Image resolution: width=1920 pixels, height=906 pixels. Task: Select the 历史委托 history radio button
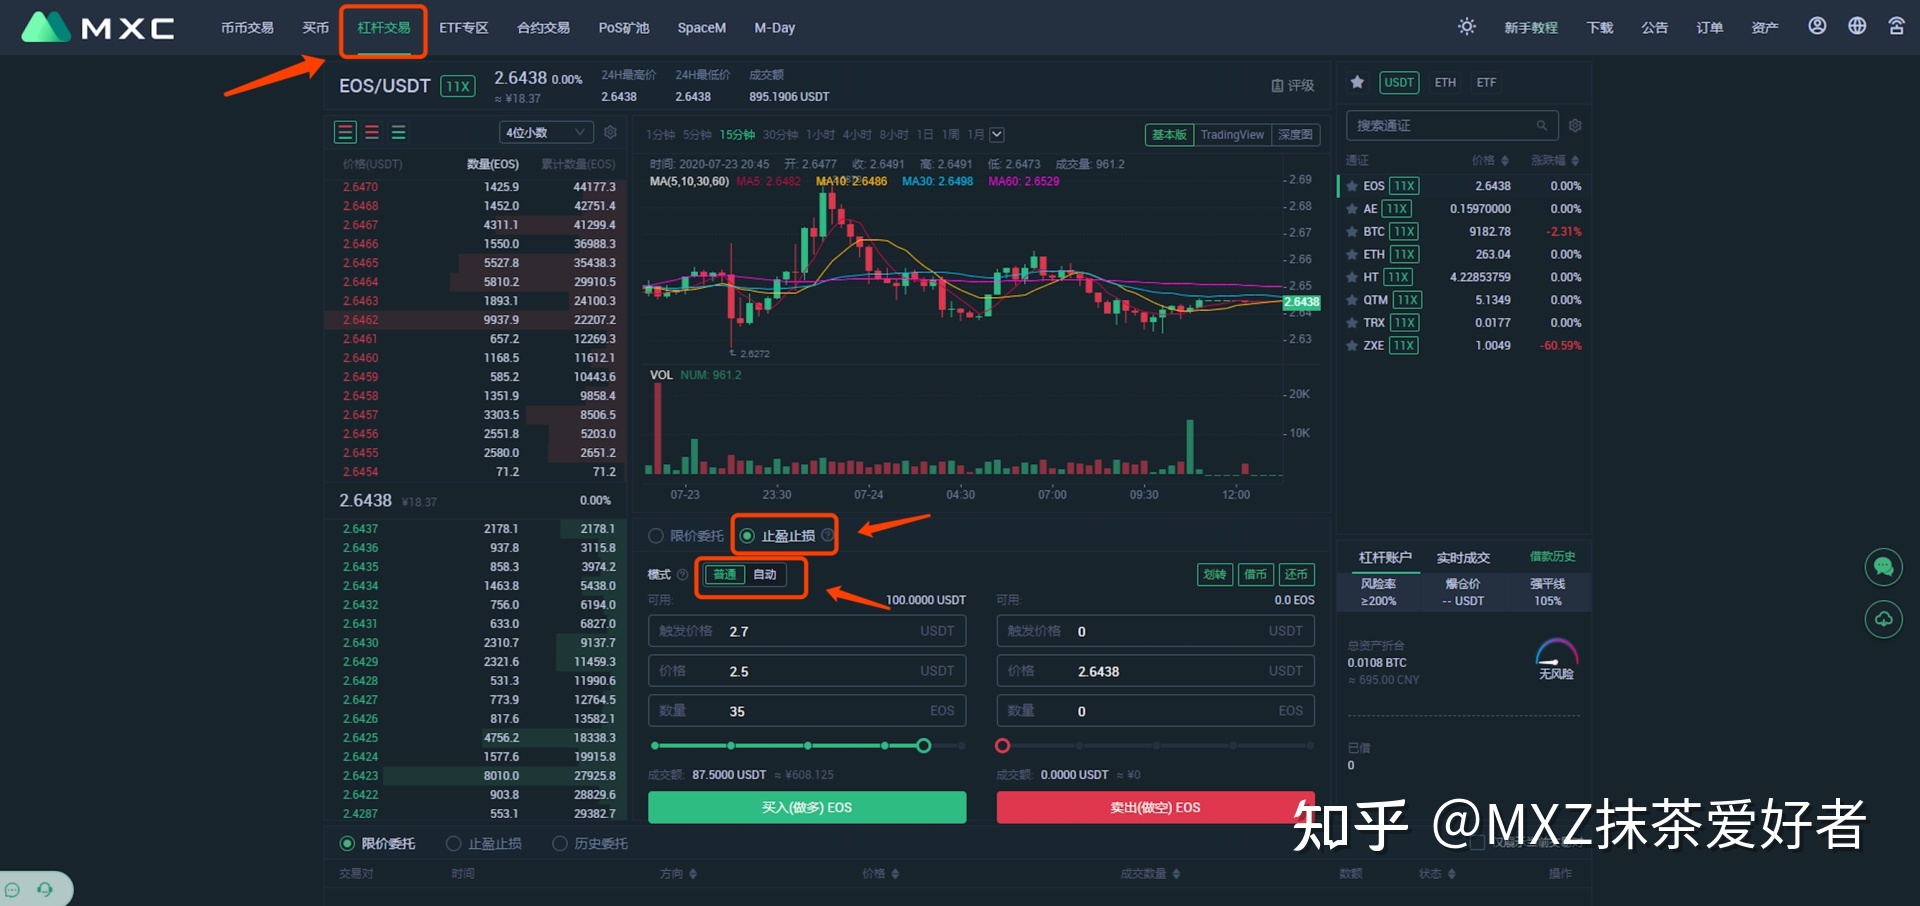point(560,844)
